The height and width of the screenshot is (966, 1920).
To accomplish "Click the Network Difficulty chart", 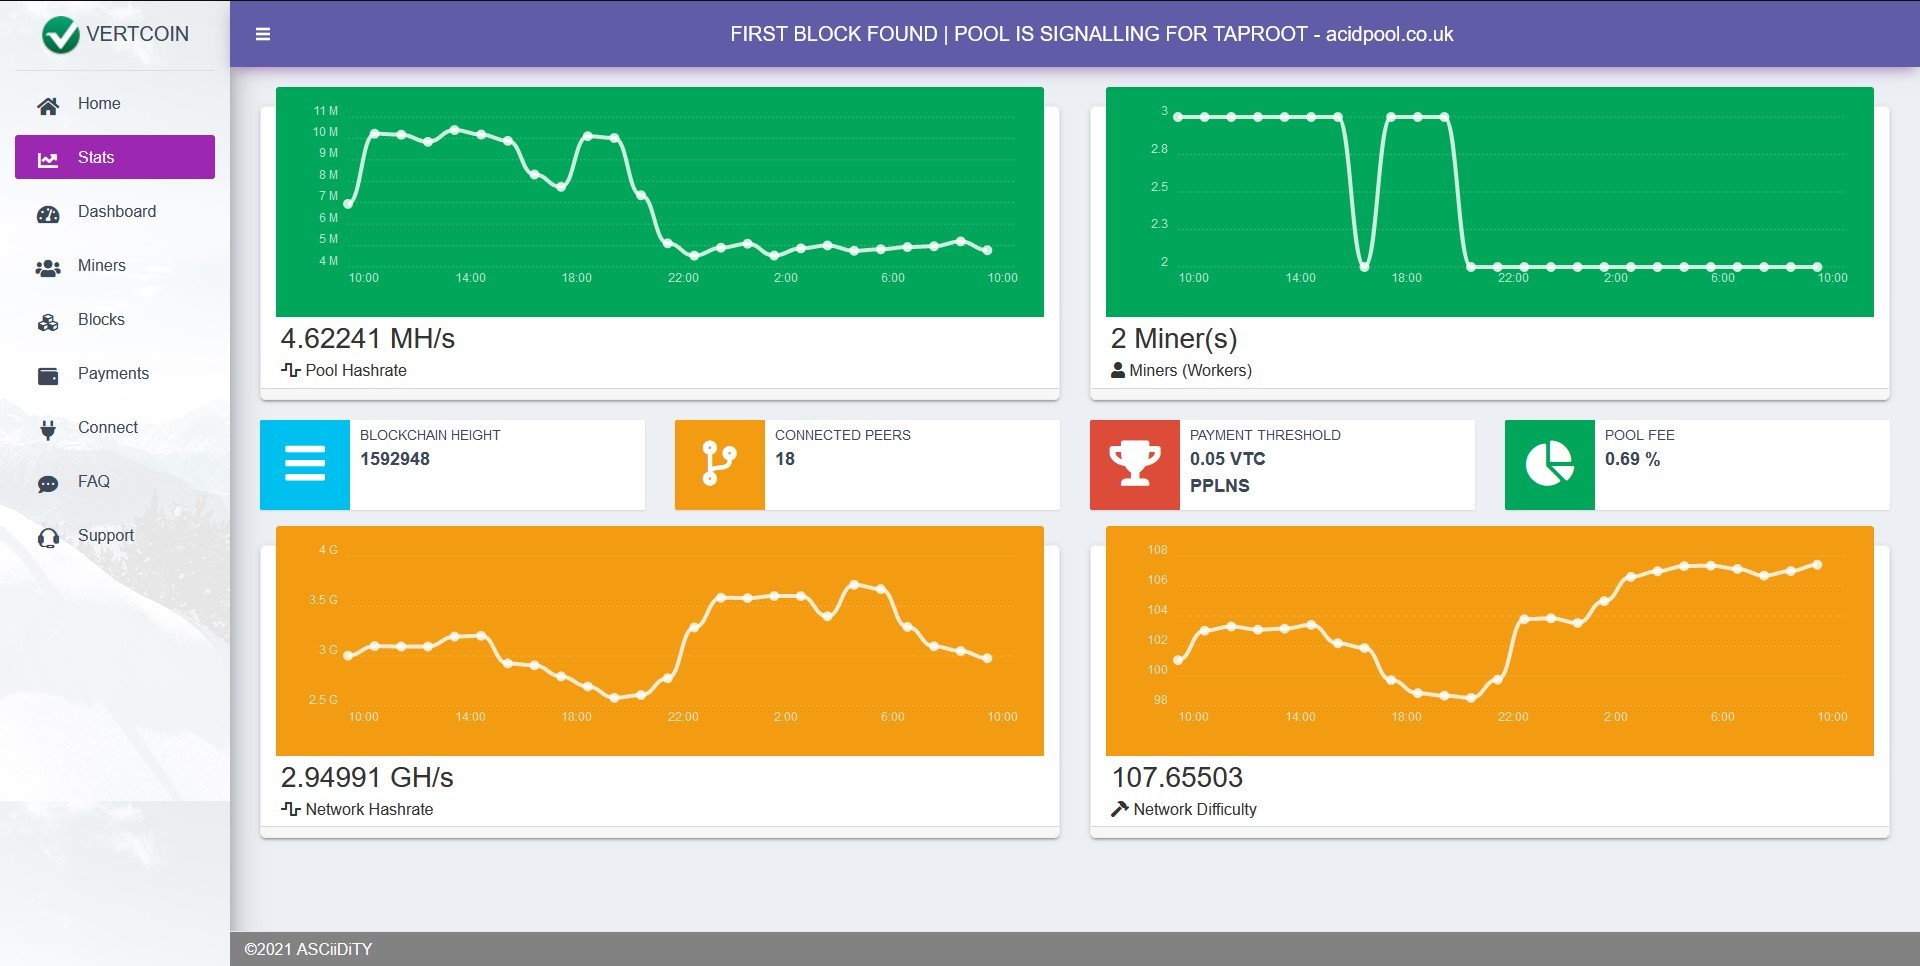I will pos(1490,641).
